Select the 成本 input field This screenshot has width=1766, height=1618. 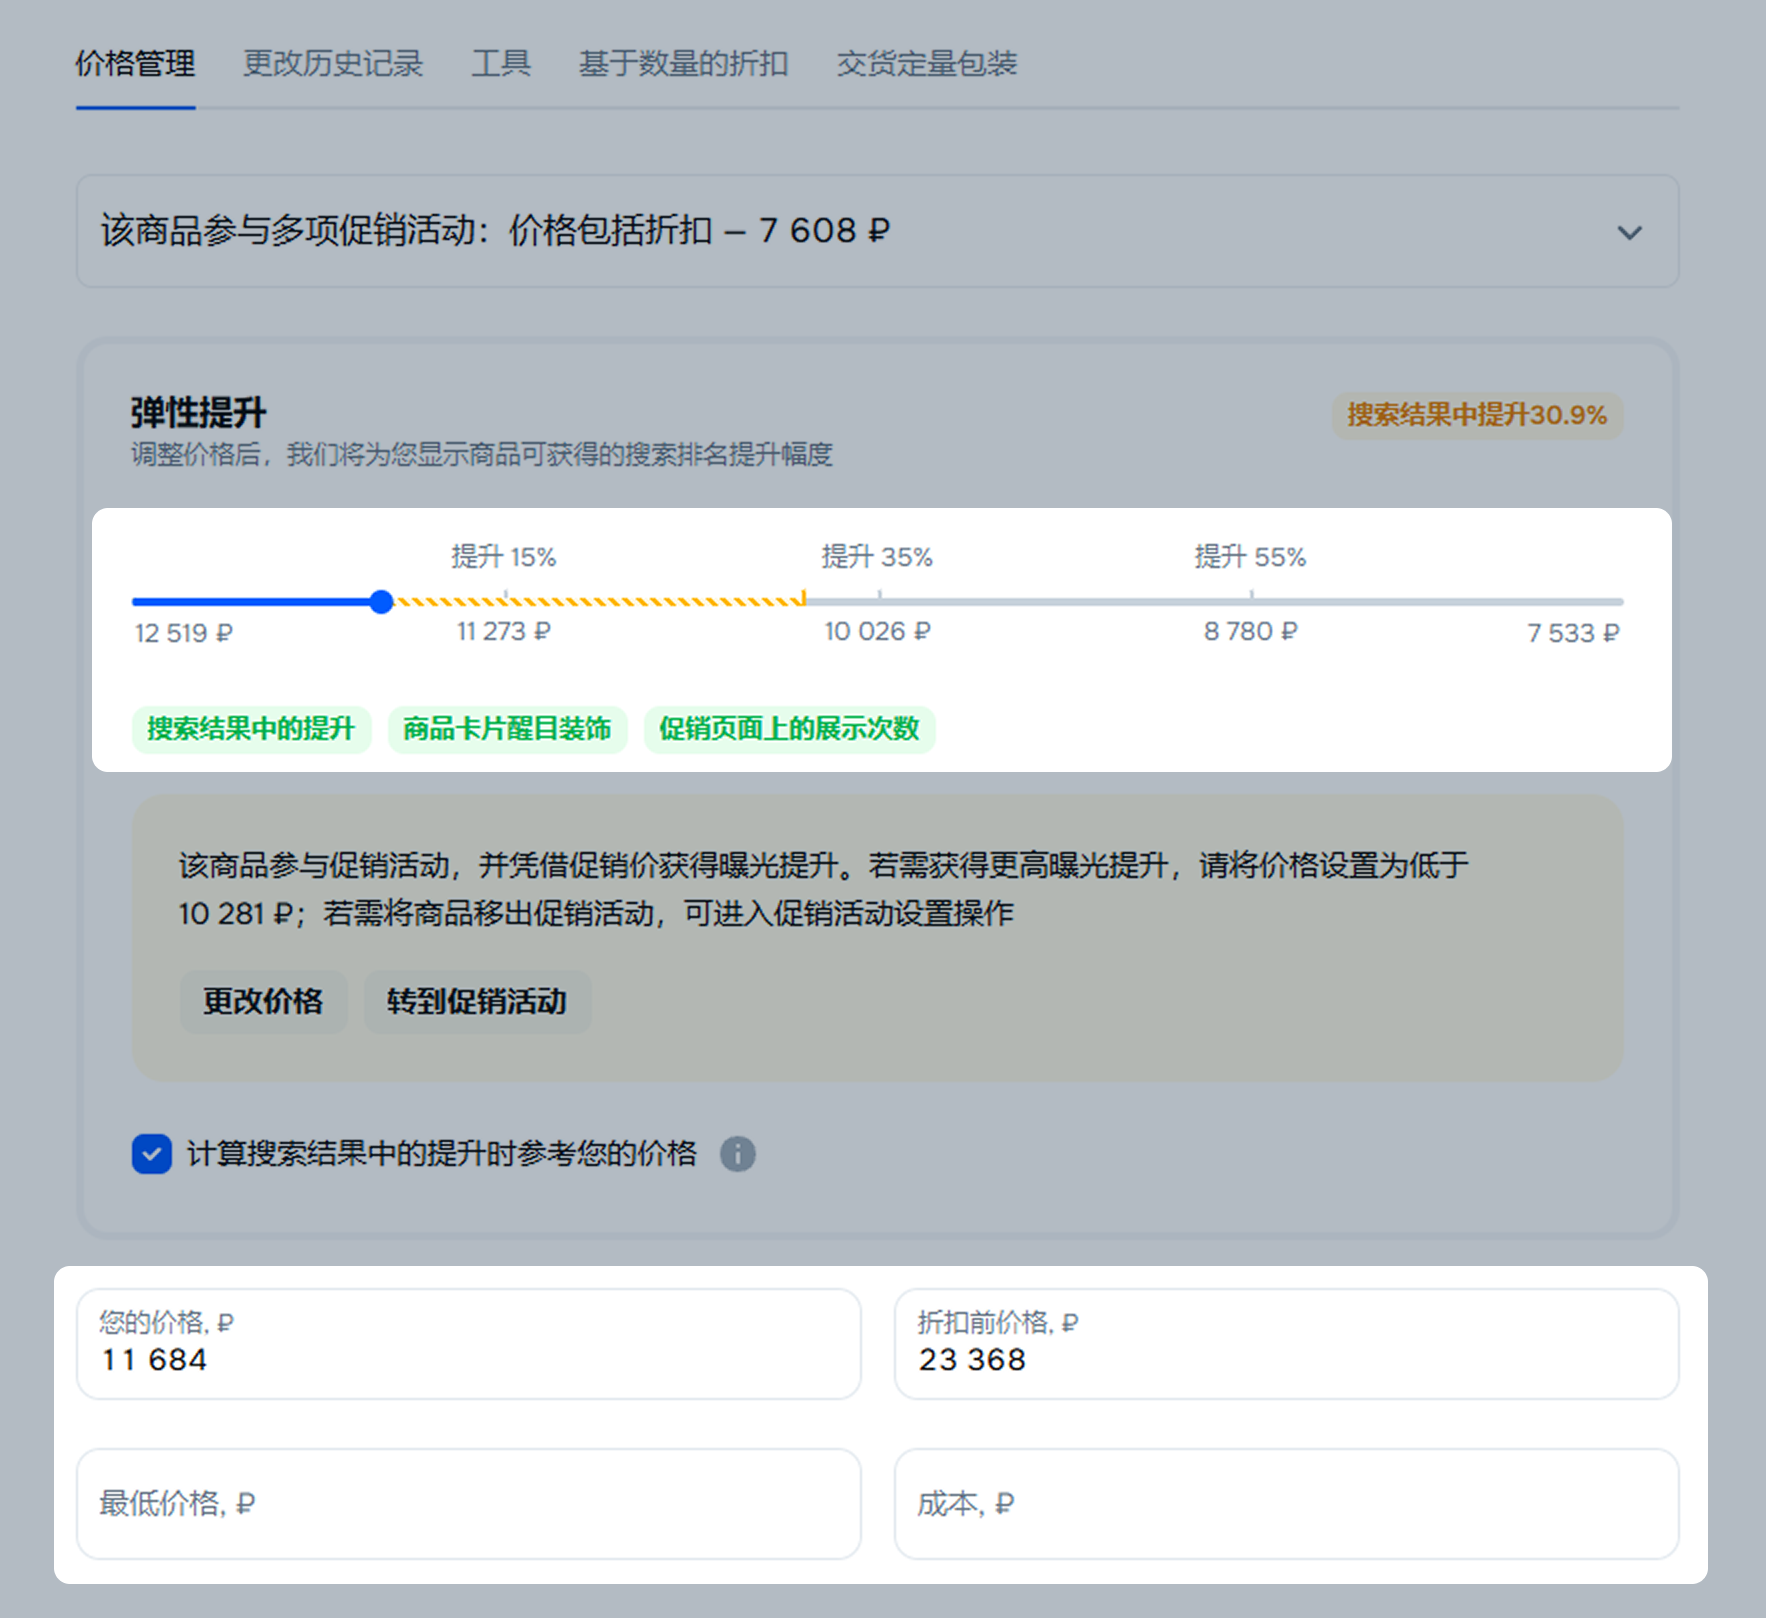pyautogui.click(x=1286, y=1504)
